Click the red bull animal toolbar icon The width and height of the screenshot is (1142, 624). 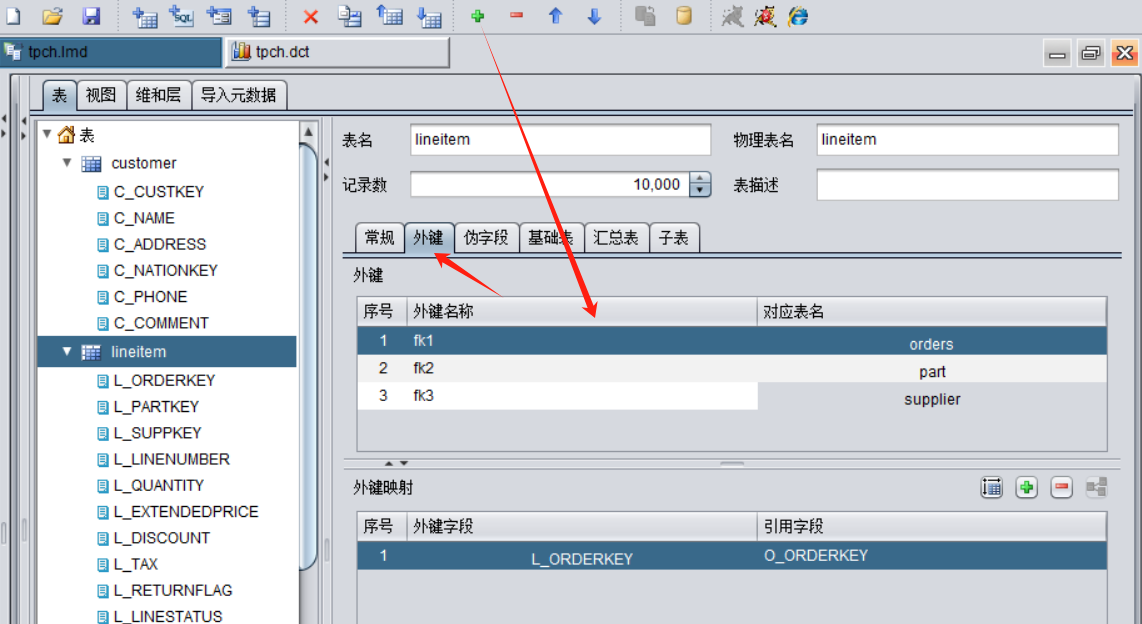click(x=765, y=16)
